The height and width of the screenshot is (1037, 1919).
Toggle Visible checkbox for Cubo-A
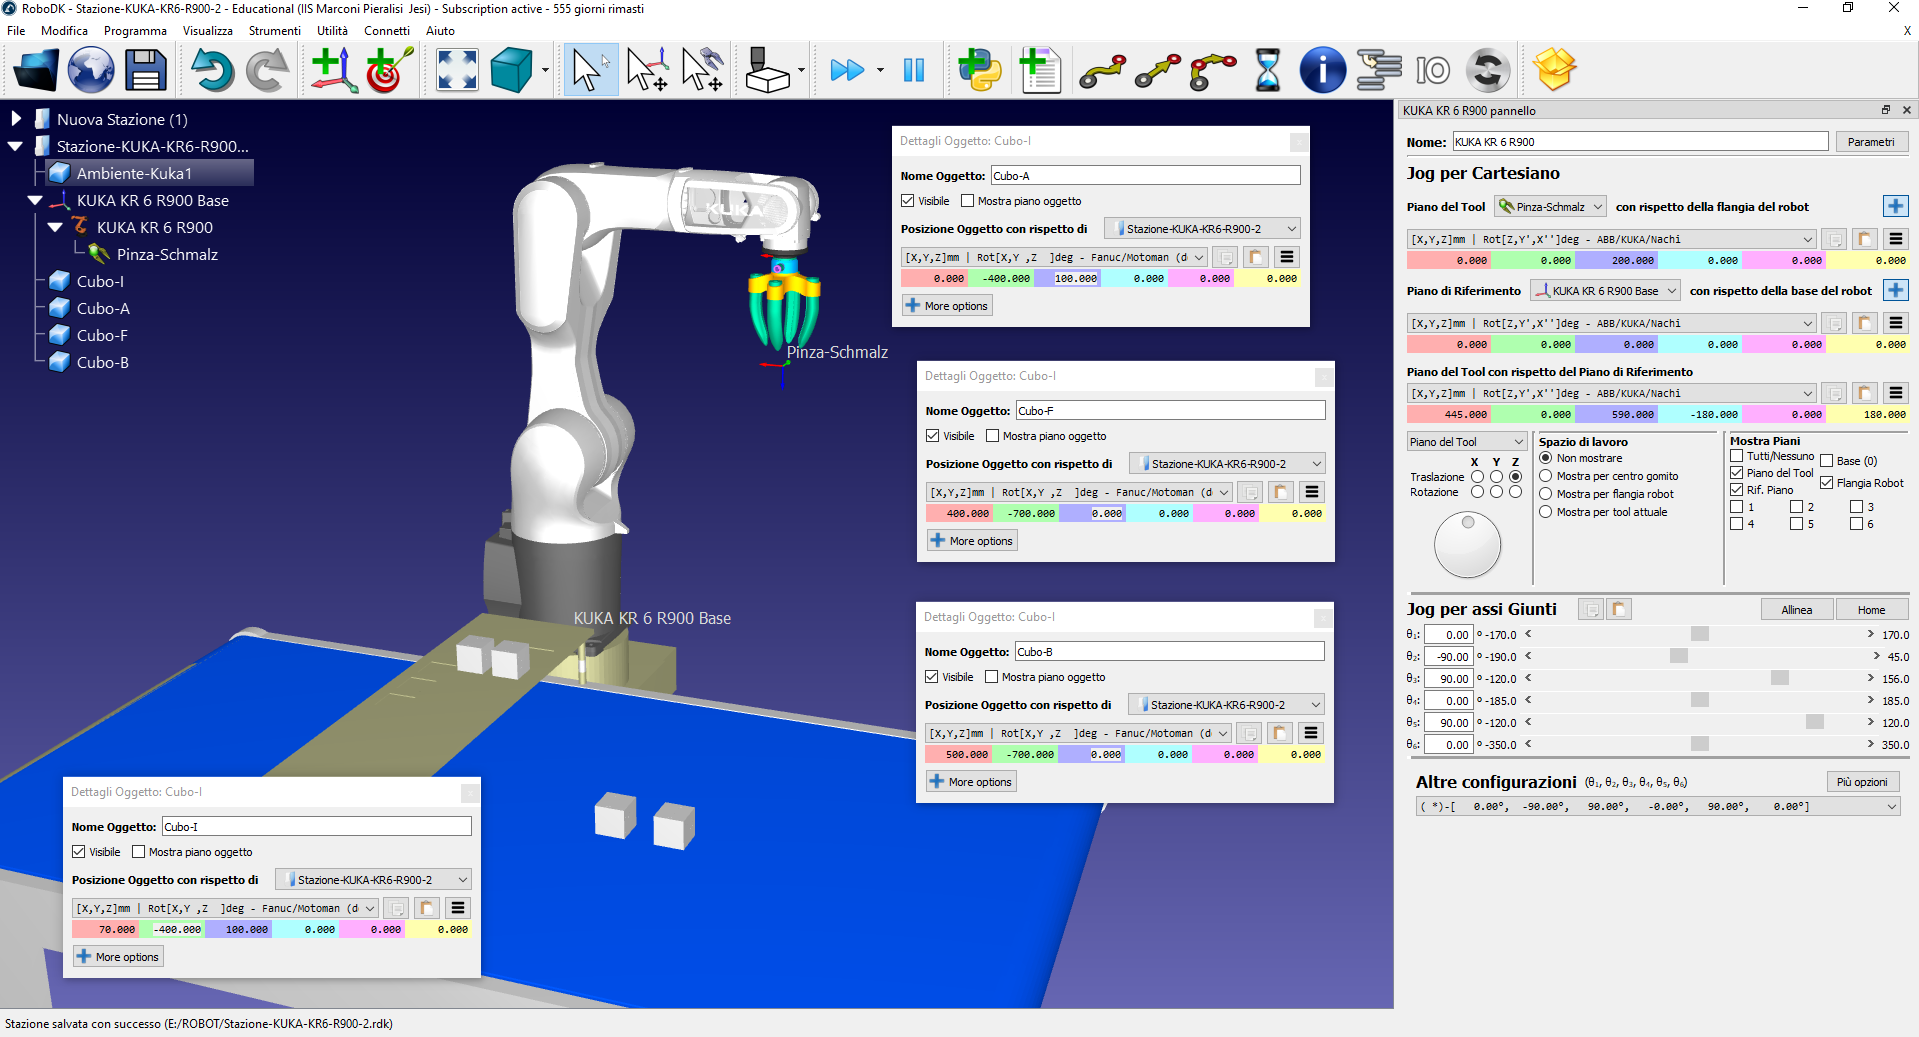(907, 201)
